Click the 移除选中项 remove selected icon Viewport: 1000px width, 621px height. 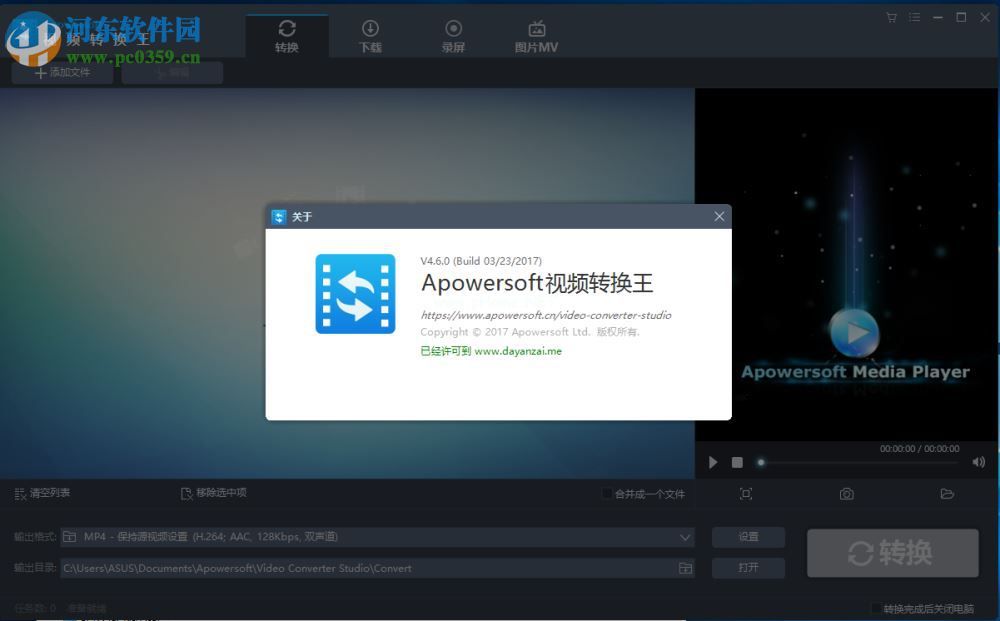tap(186, 493)
